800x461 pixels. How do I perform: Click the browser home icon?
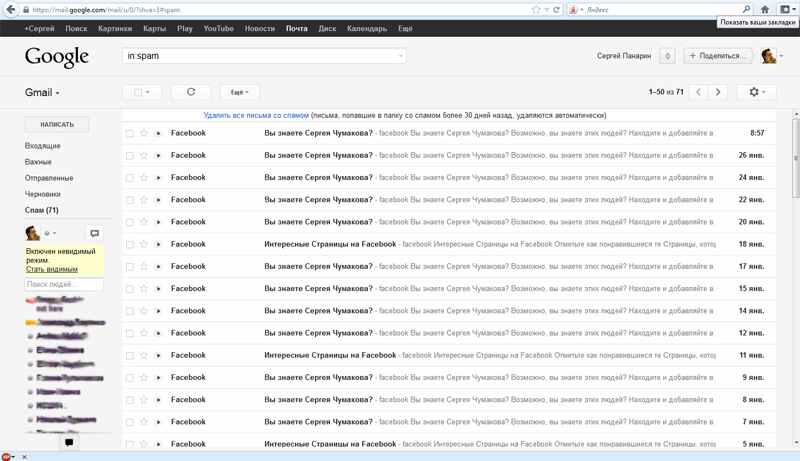click(x=765, y=9)
